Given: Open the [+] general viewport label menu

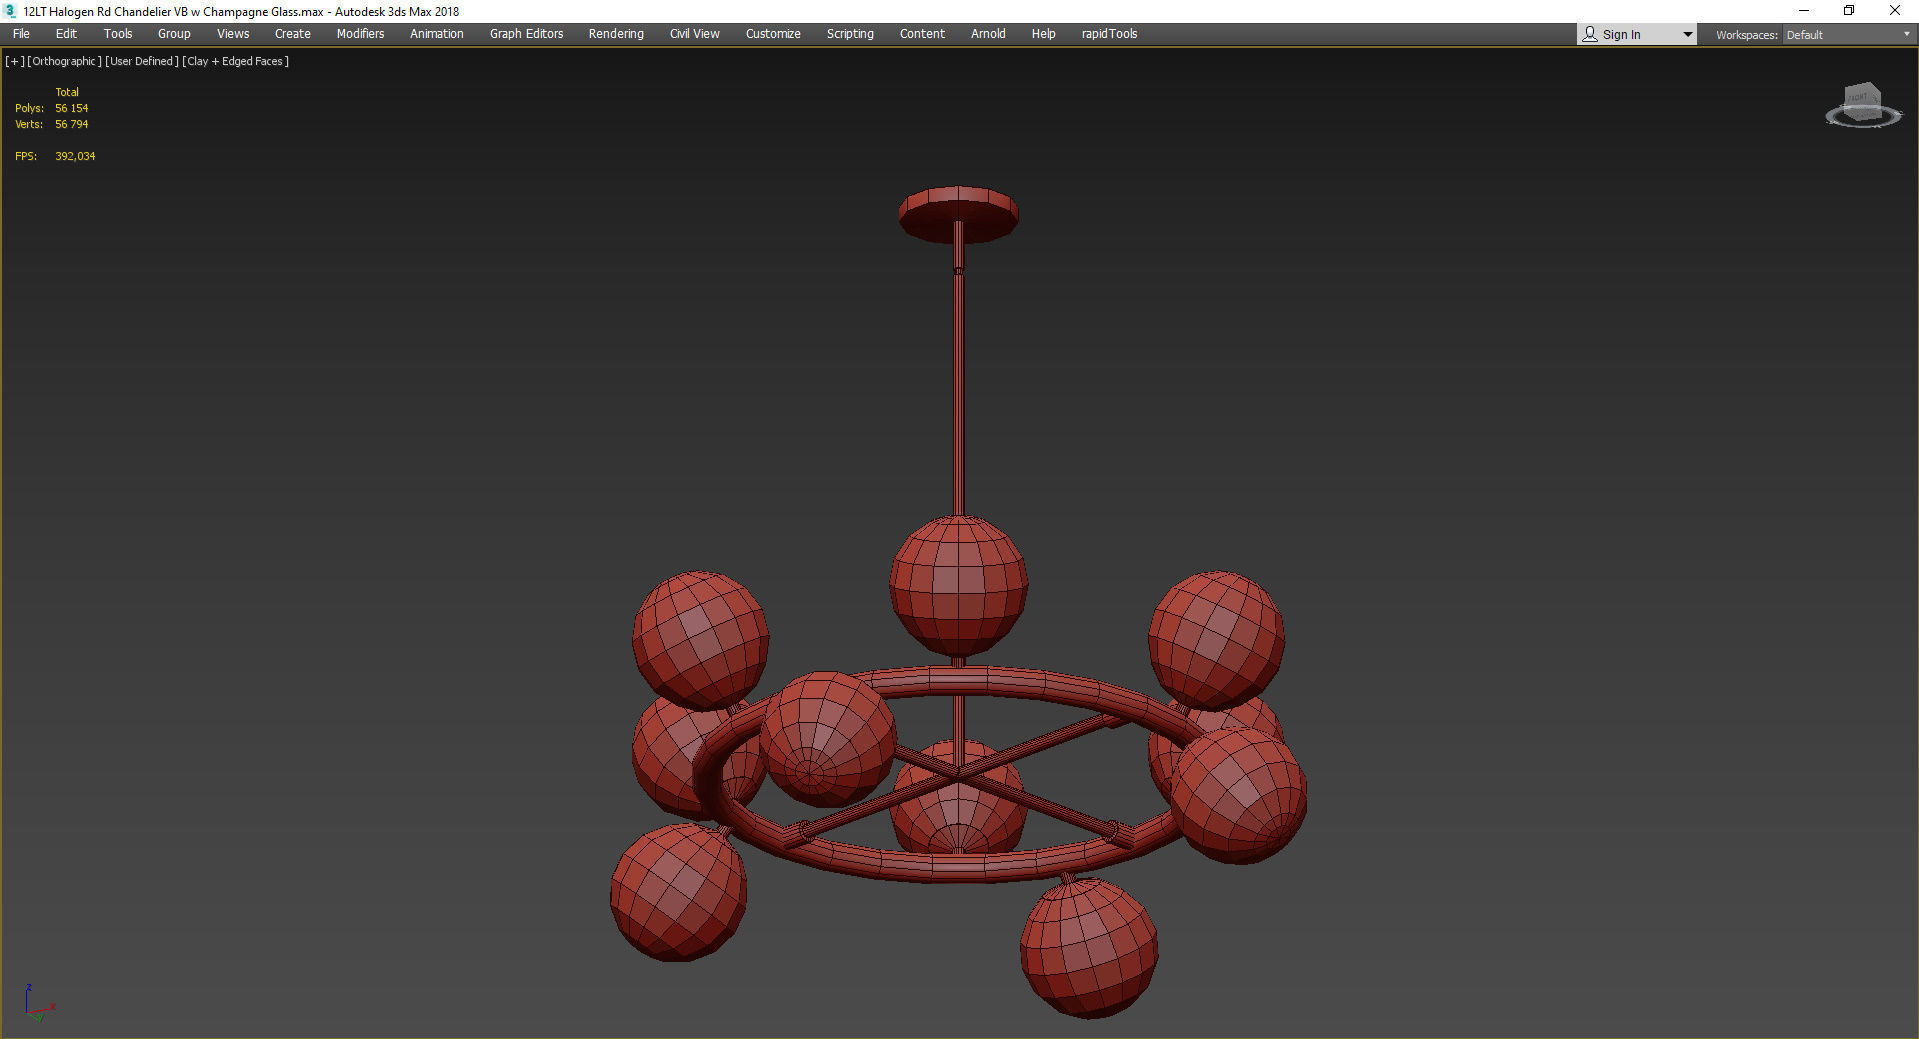Looking at the screenshot, I should point(15,61).
